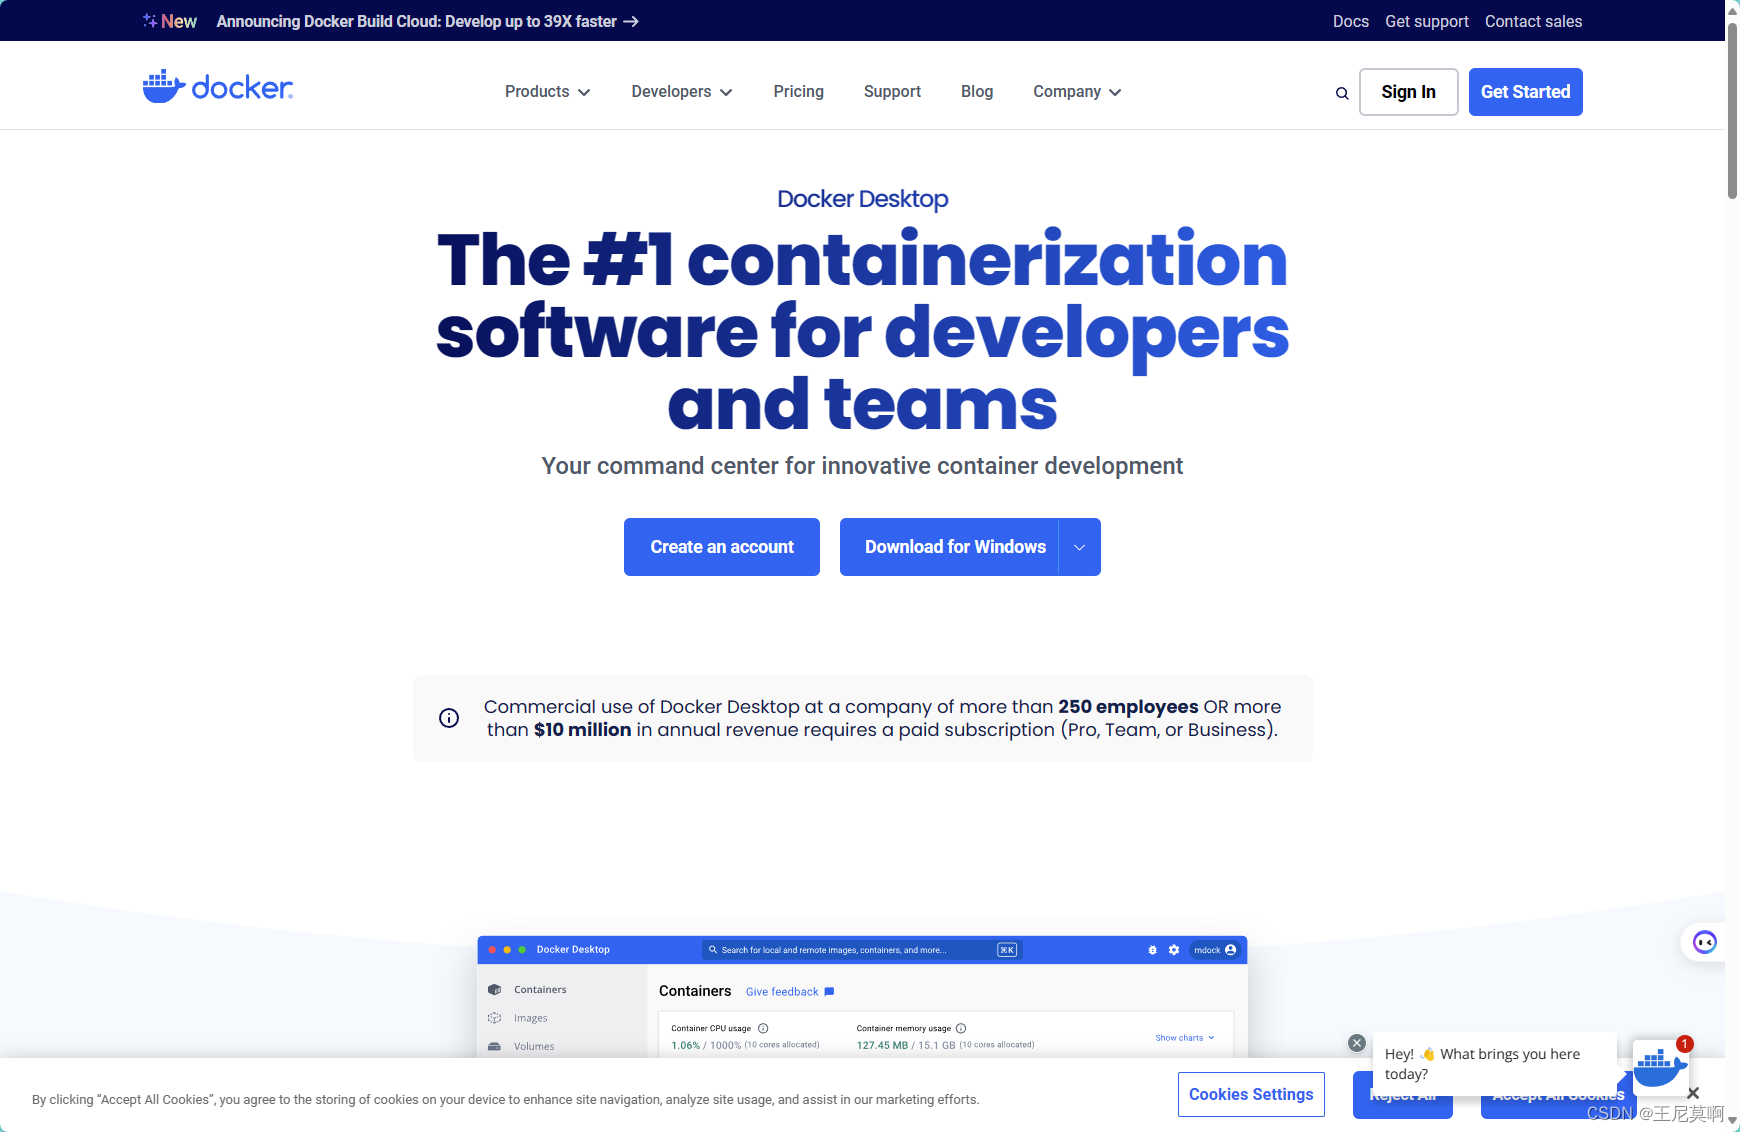Viewport: 1740px width, 1132px height.
Task: Expand the Company menu
Action: coord(1077,92)
